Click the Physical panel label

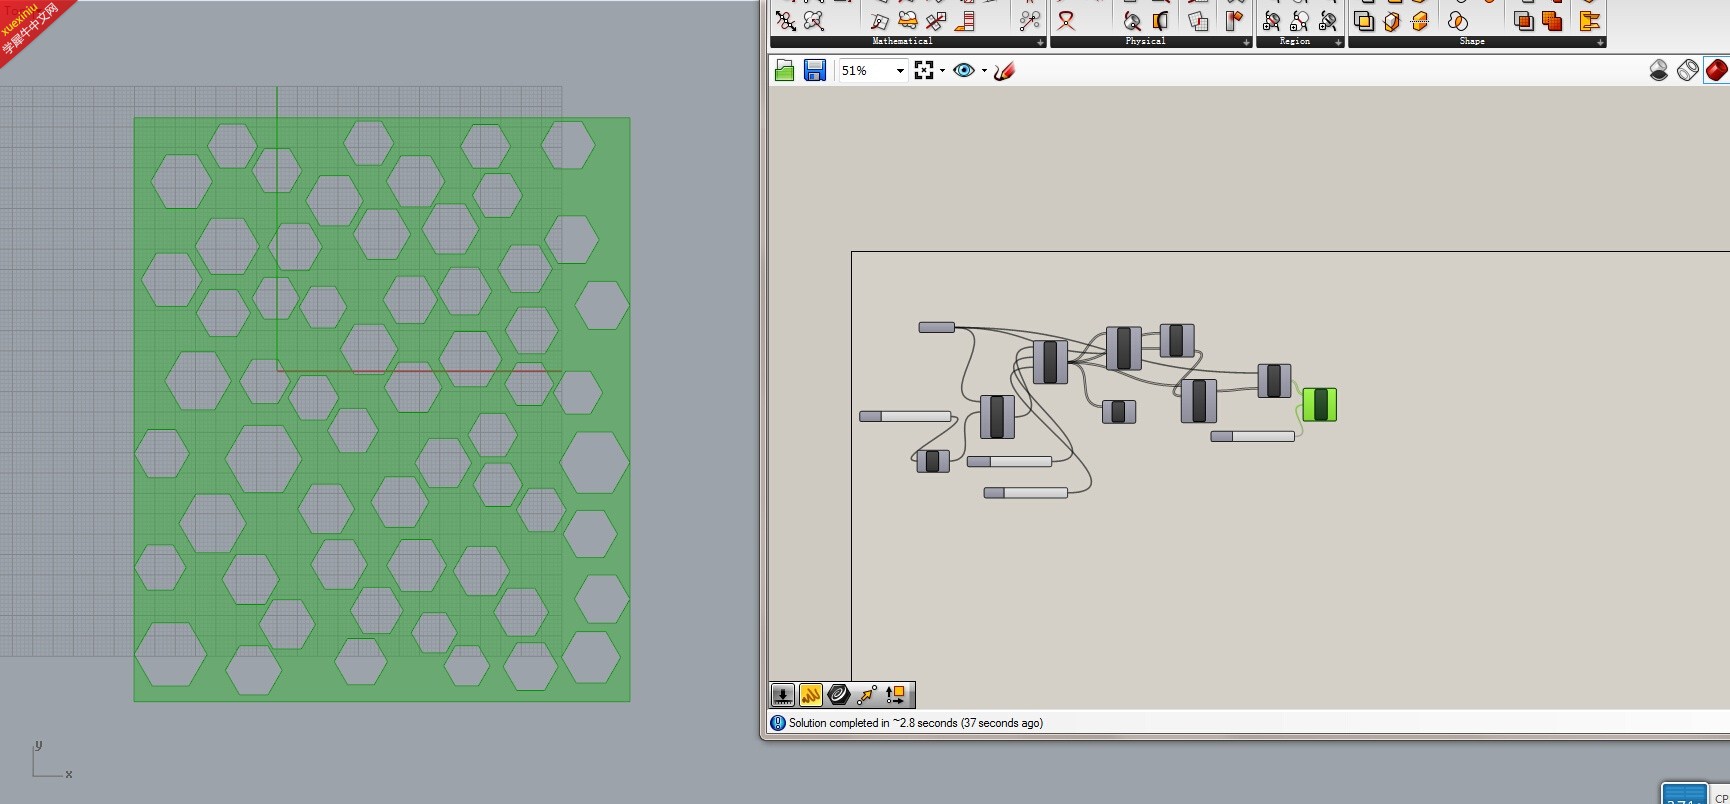[1145, 41]
